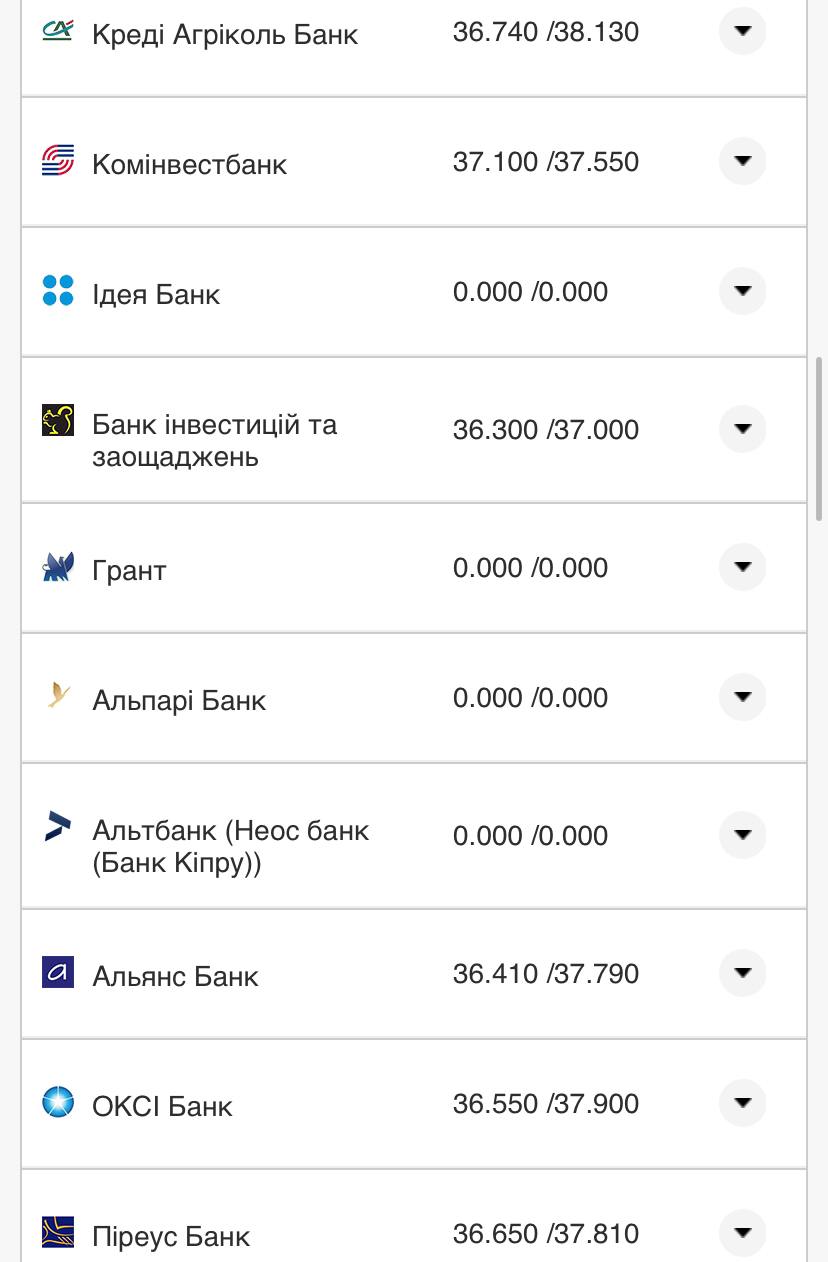828x1262 pixels.
Task: Click the Комінвестбанк logo icon
Action: (x=58, y=161)
